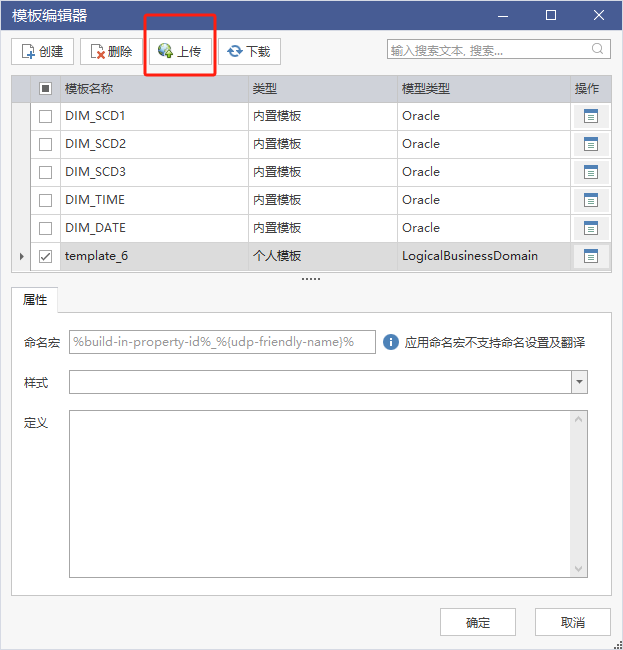Check the DIM_DATE row checkbox

click(x=45, y=228)
